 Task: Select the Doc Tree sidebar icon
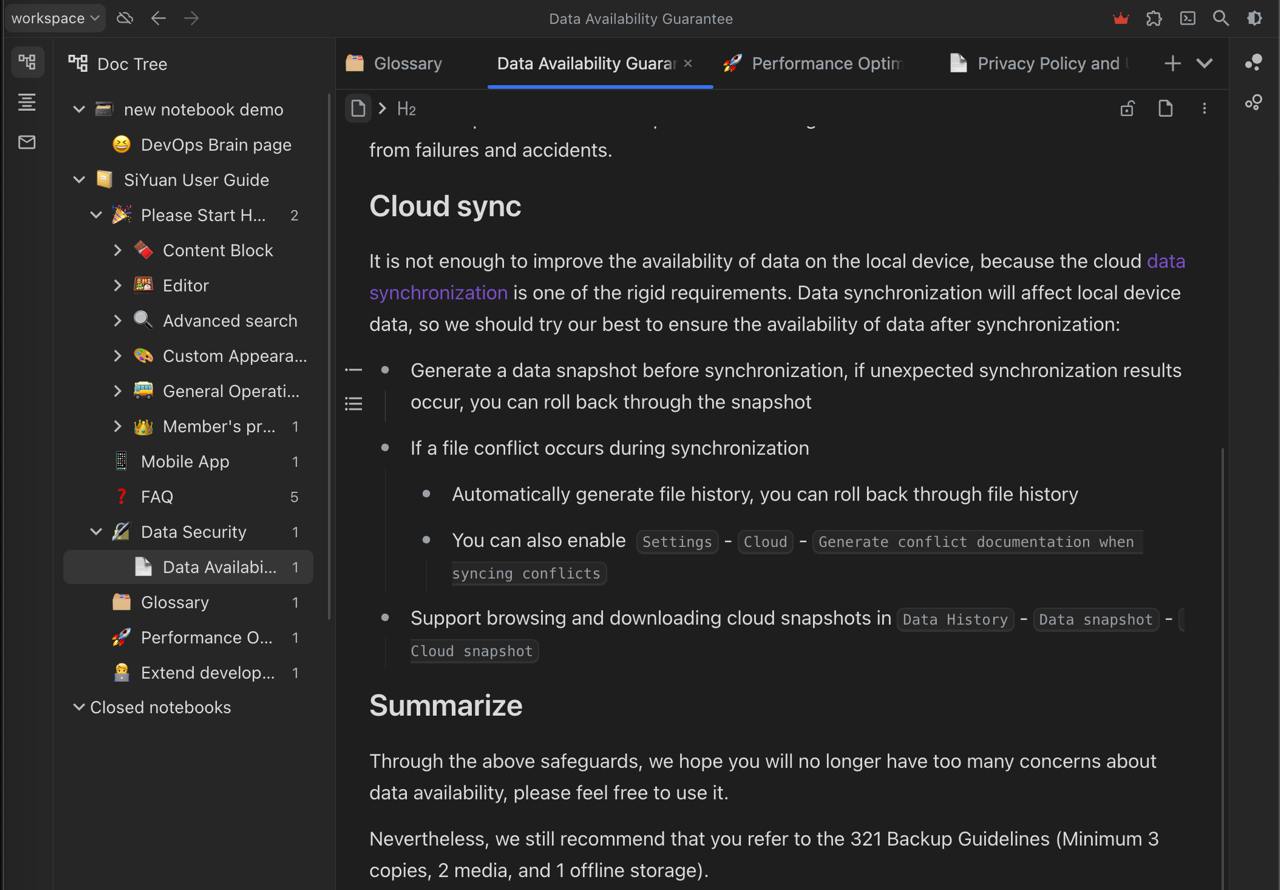27,62
